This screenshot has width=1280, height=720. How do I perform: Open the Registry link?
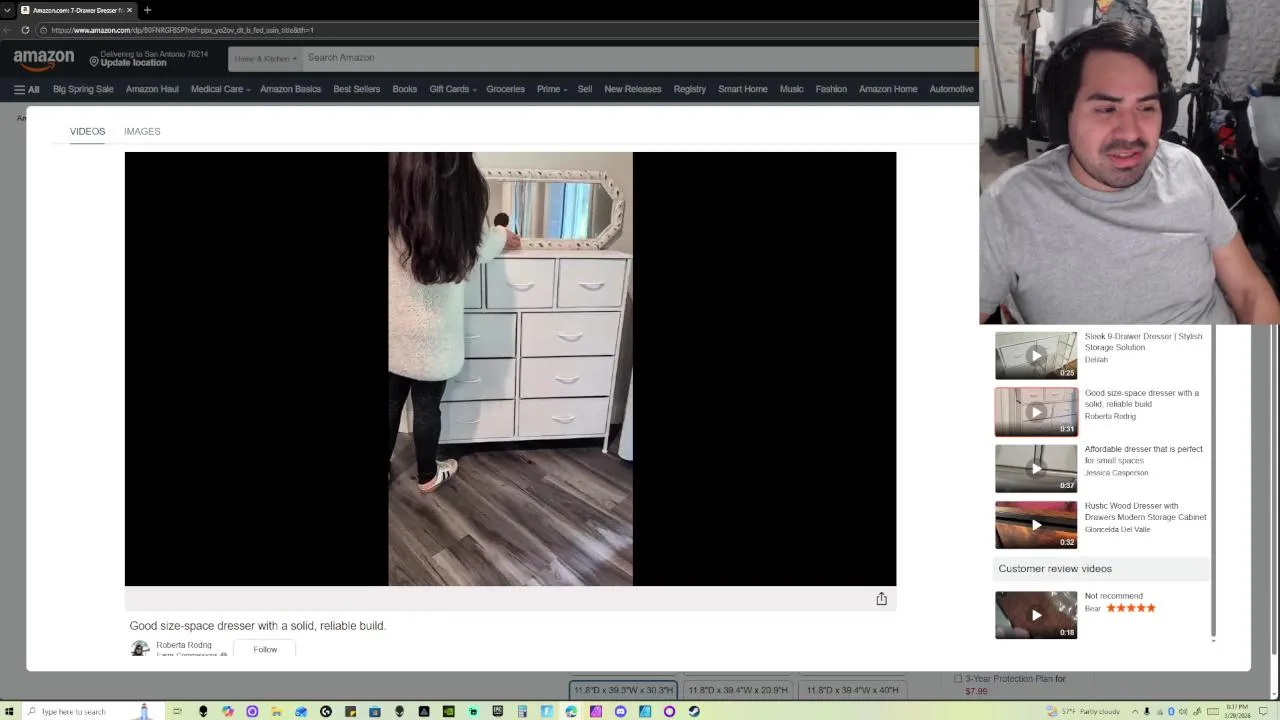click(690, 89)
